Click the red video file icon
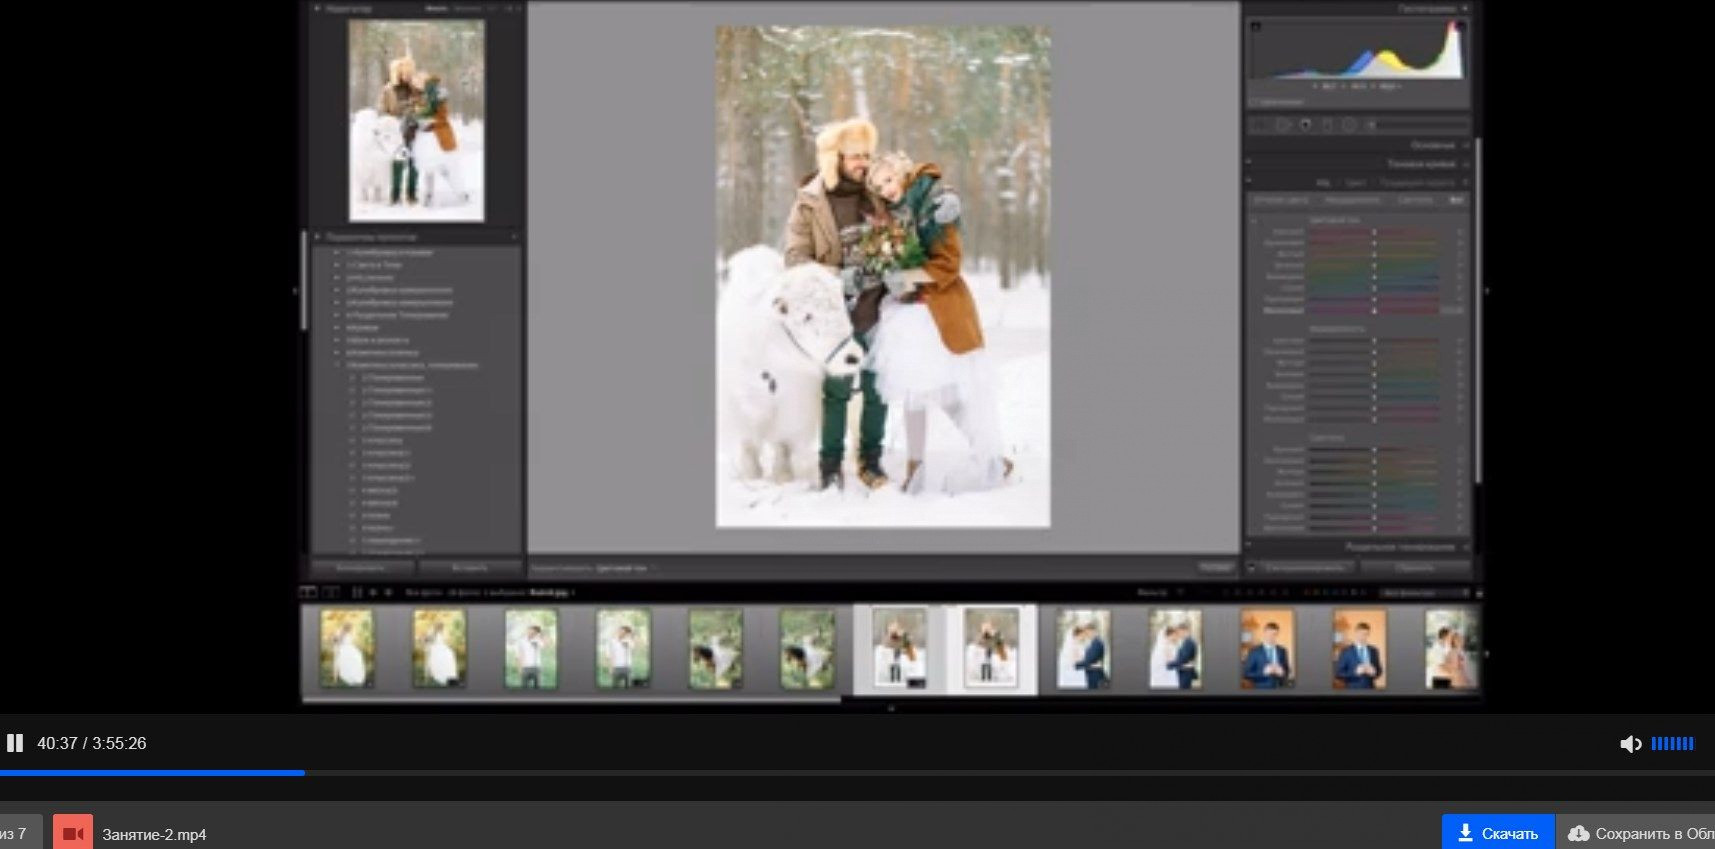This screenshot has width=1715, height=849. point(73,833)
